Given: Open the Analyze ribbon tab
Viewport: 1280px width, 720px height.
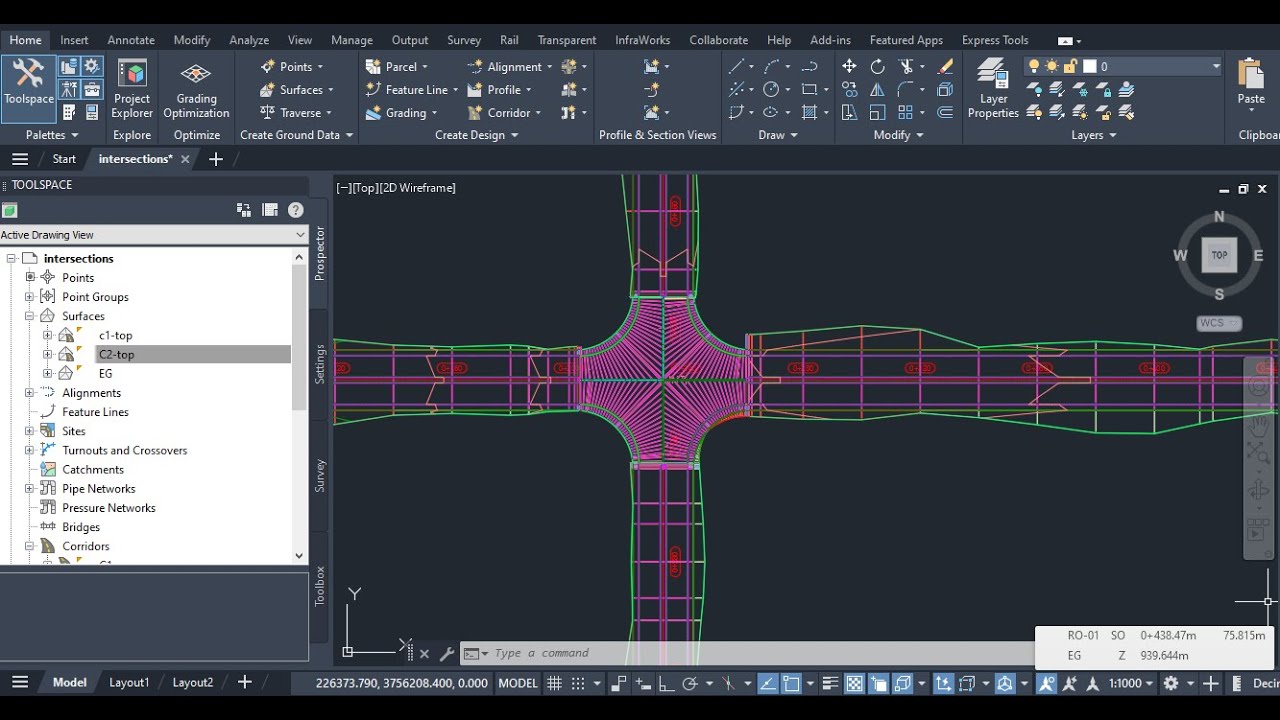Looking at the screenshot, I should point(249,40).
